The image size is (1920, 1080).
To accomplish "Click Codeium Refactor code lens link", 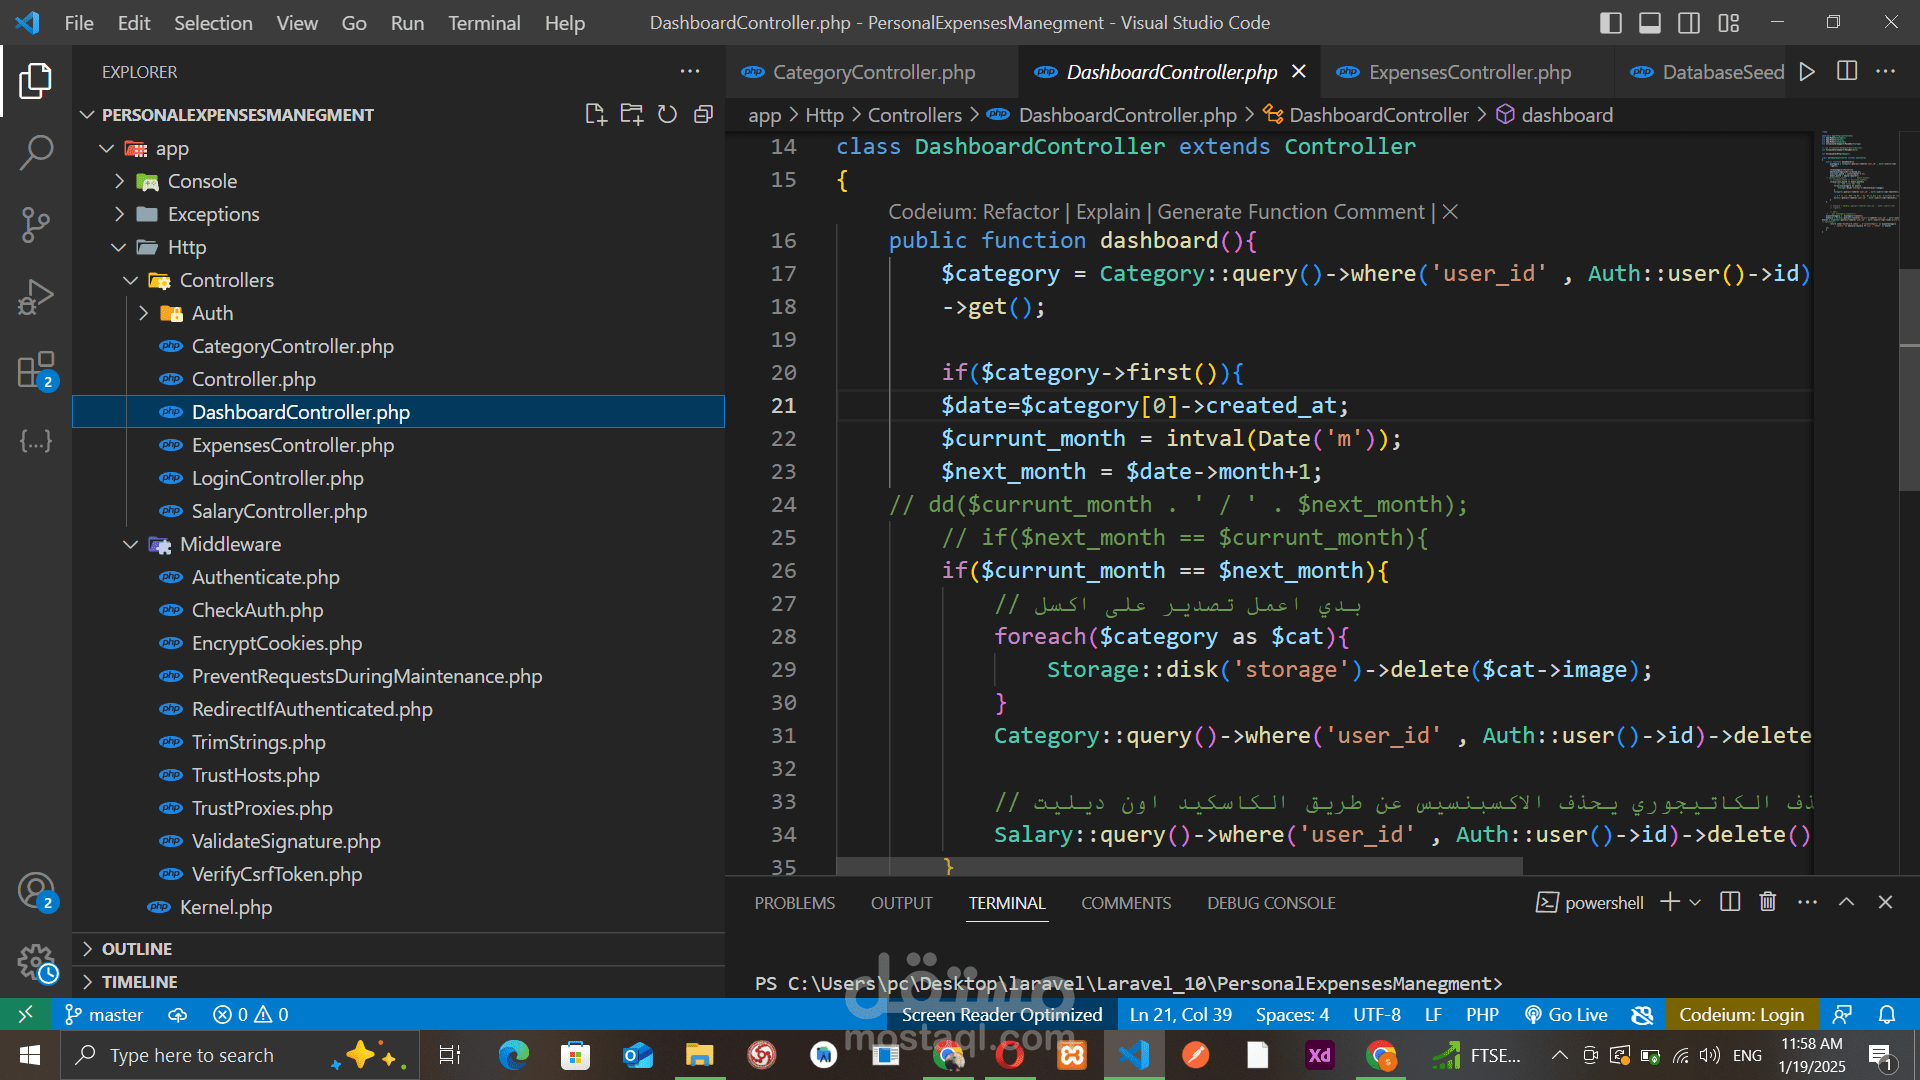I will click(x=1020, y=212).
